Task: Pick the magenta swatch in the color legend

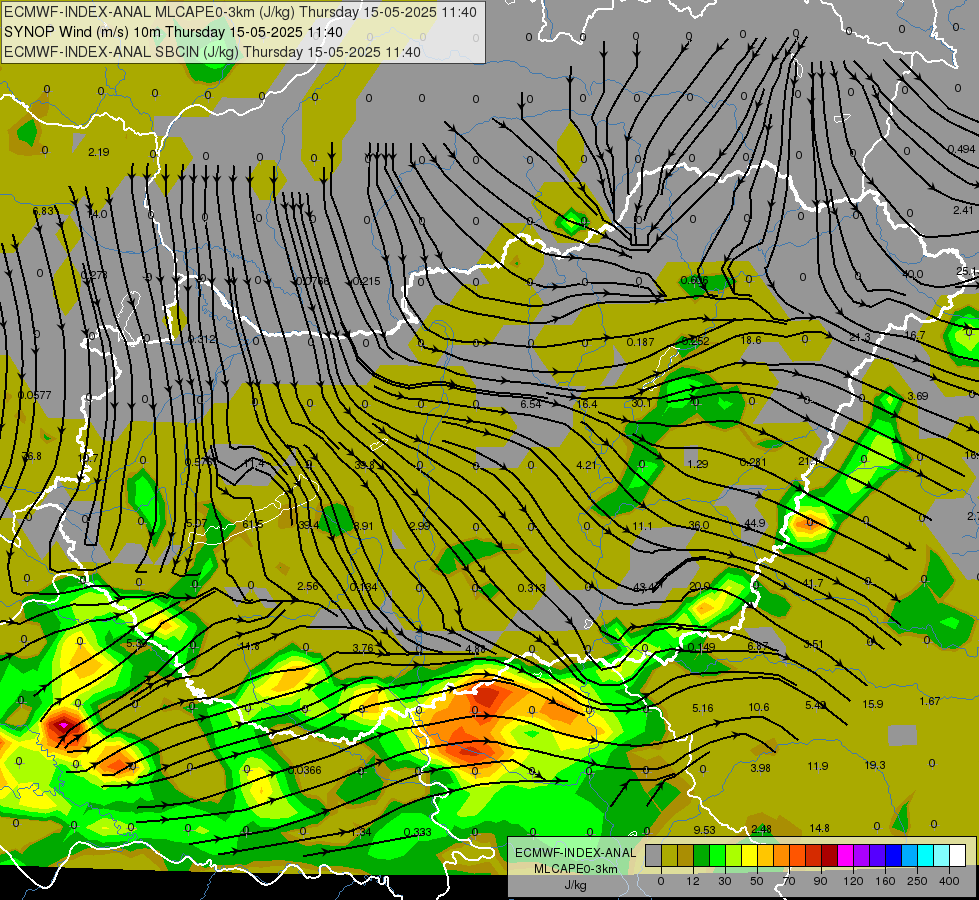Action: [x=845, y=855]
